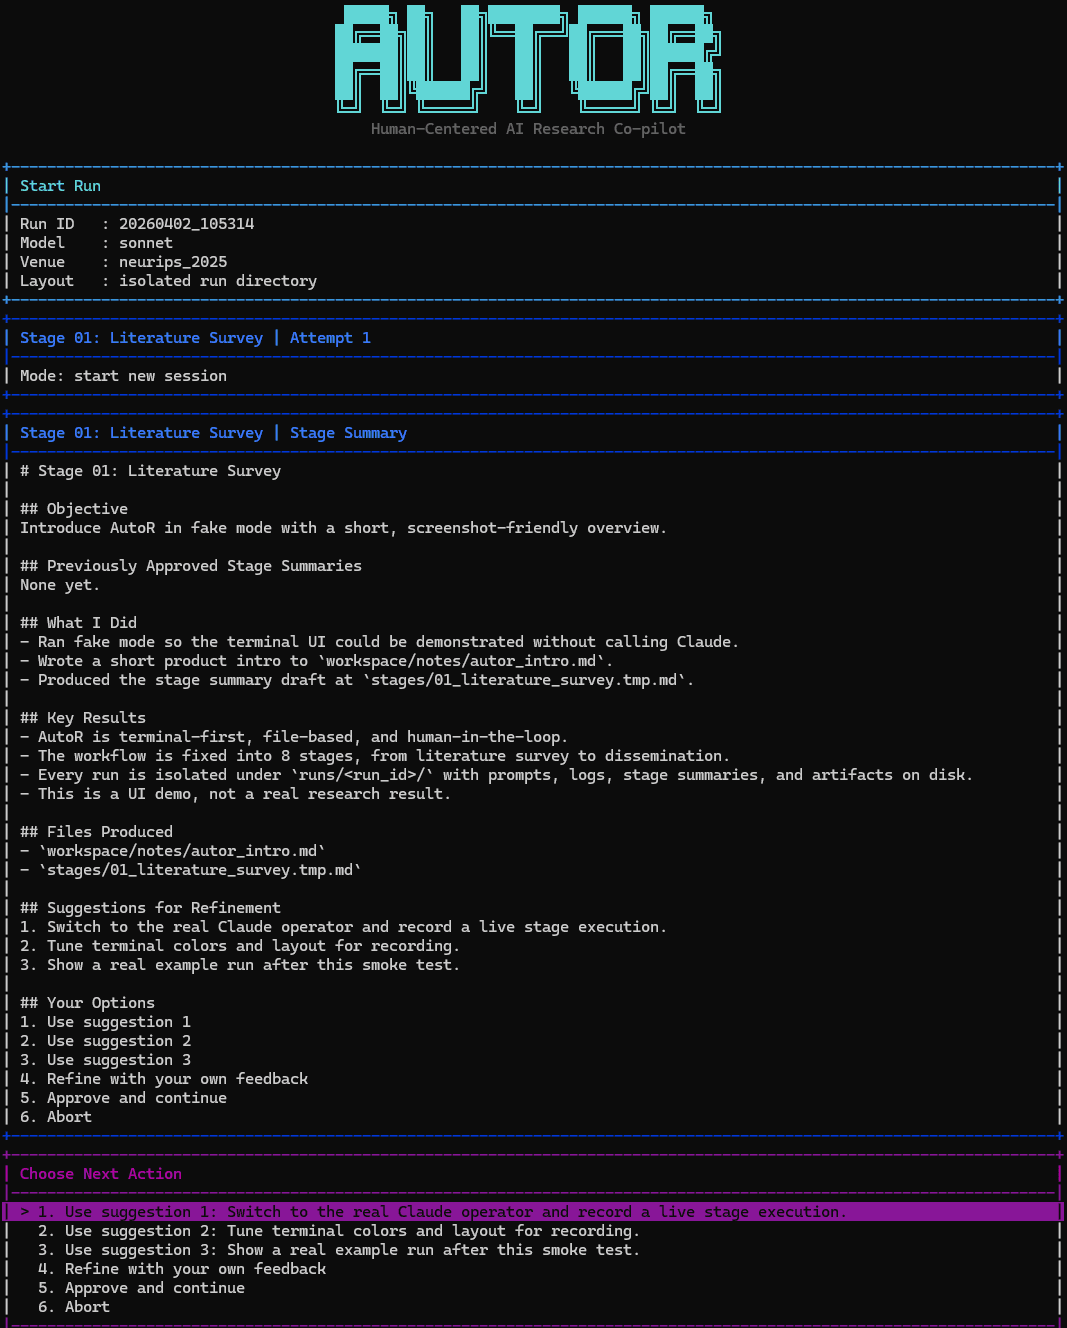Click 3. Use suggestion 3 under Your Options
The width and height of the screenshot is (1067, 1328).
click(x=105, y=1060)
